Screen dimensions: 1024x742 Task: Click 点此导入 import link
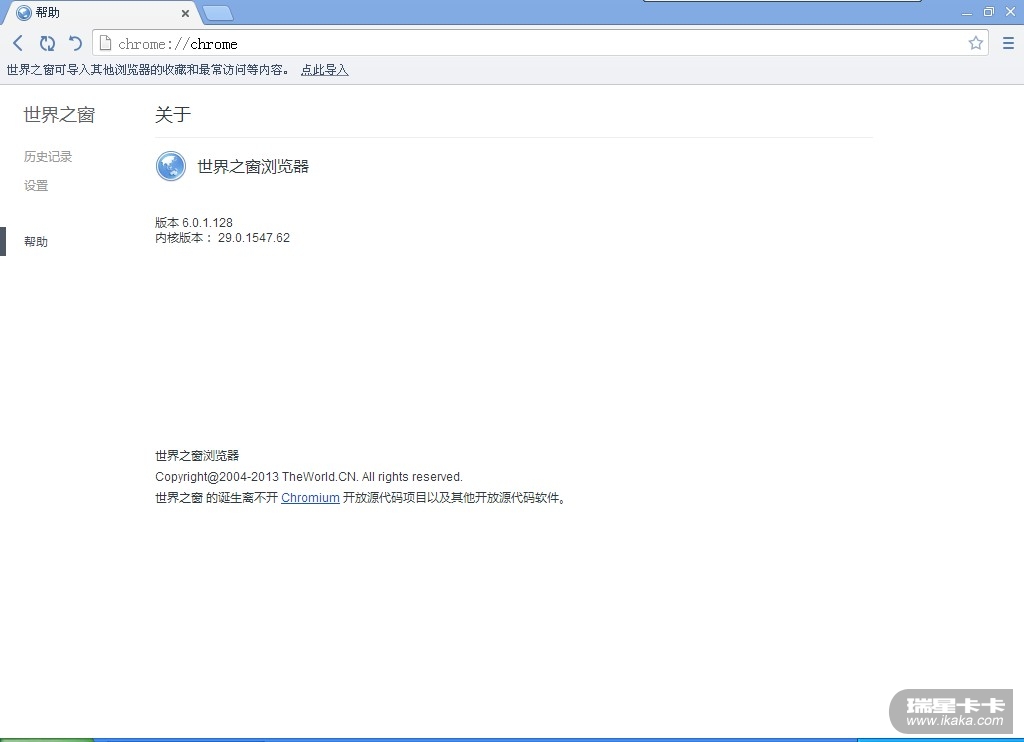[x=325, y=70]
